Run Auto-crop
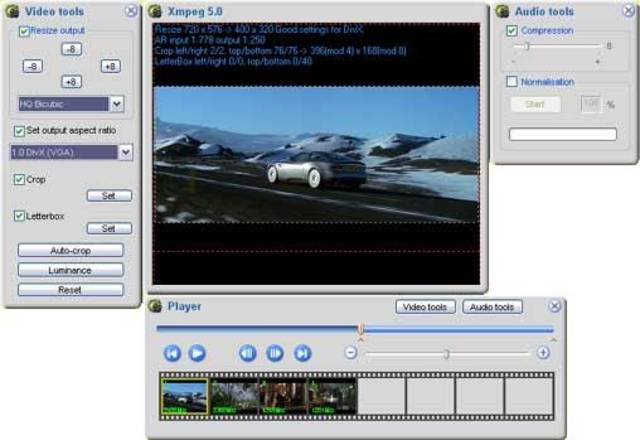This screenshot has width=640, height=440. 71,250
